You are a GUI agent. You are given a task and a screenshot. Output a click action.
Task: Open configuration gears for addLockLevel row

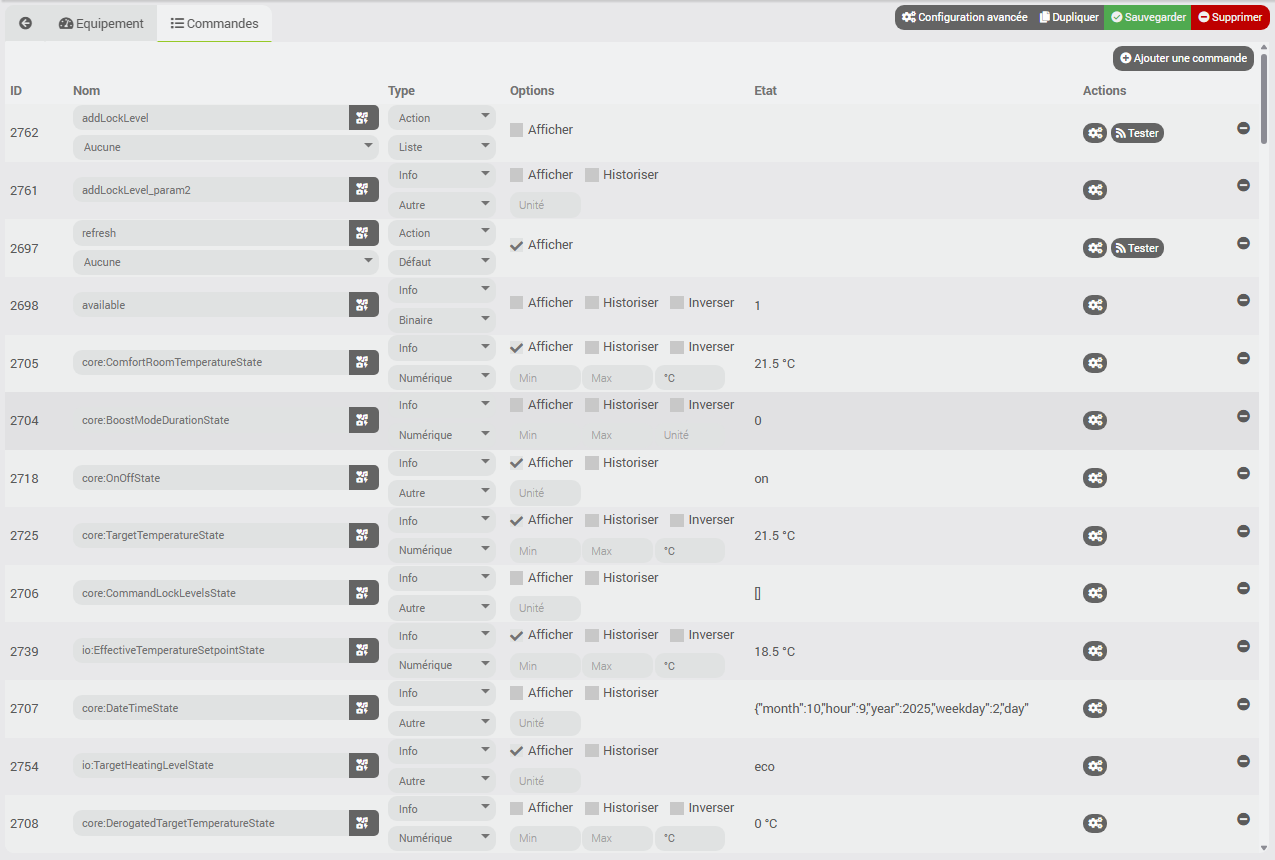pos(1095,133)
